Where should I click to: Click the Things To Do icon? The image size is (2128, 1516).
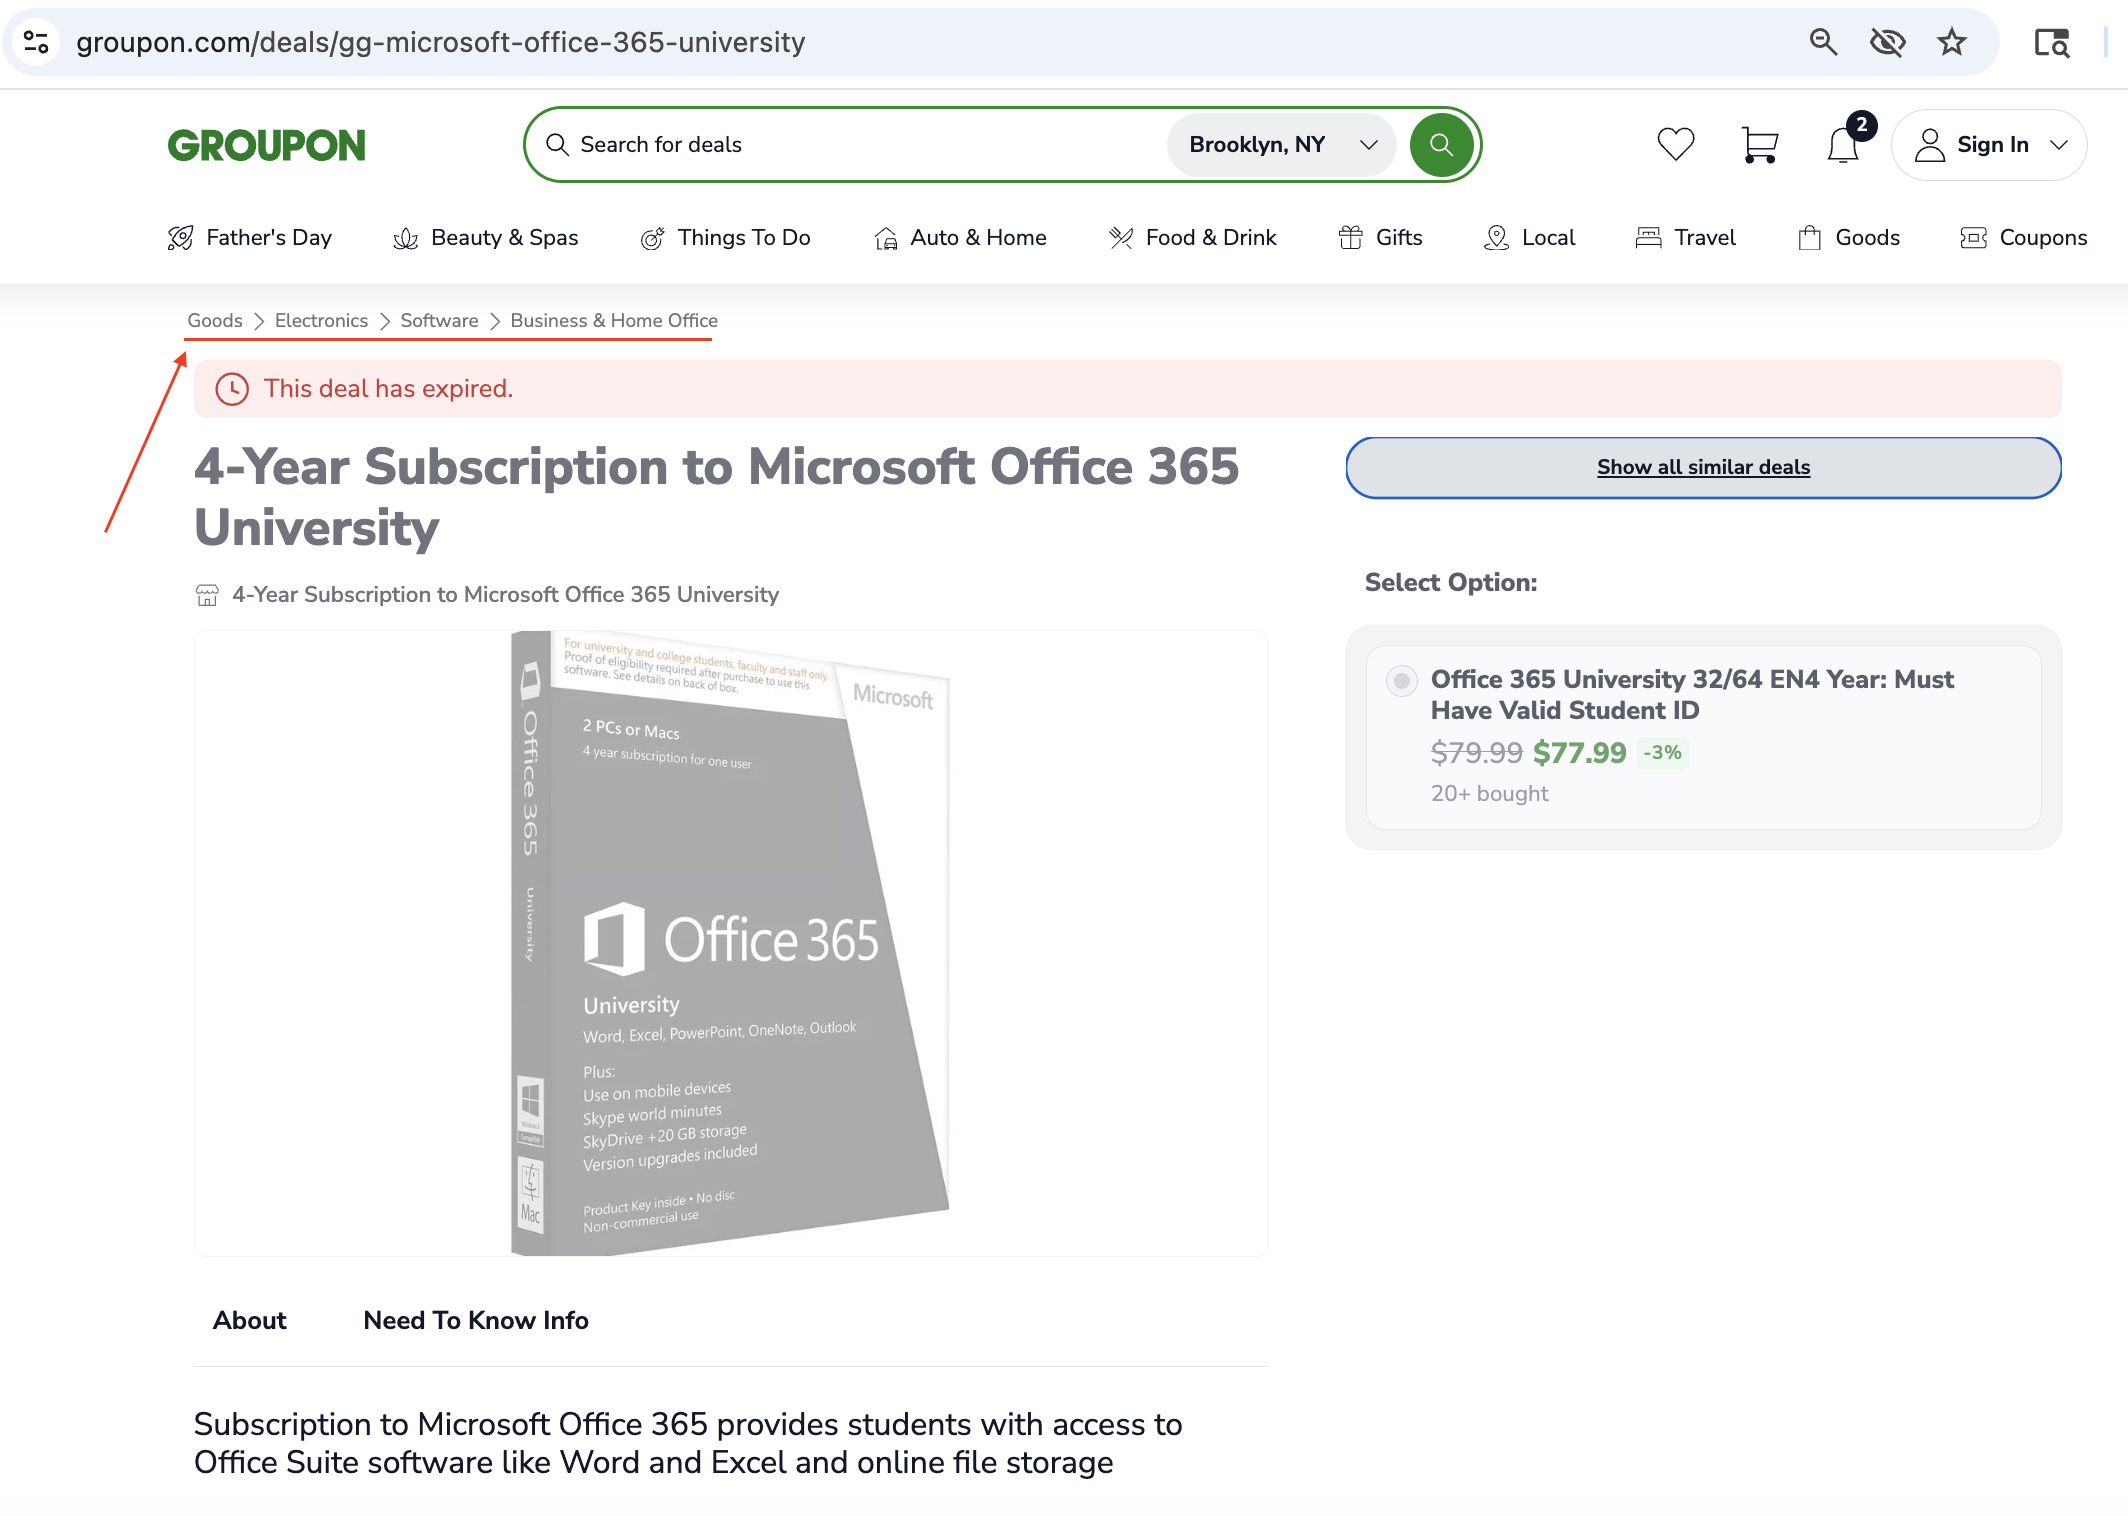click(652, 238)
